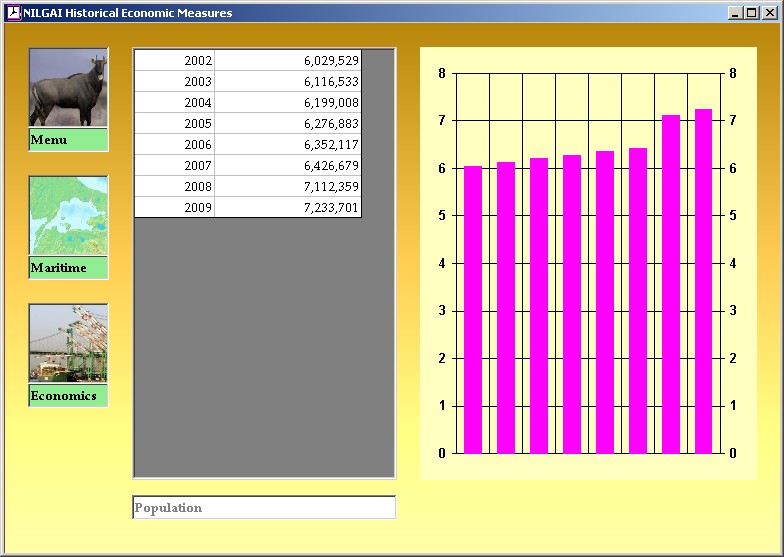
Task: Select the 2009 year cell
Action: tap(175, 208)
